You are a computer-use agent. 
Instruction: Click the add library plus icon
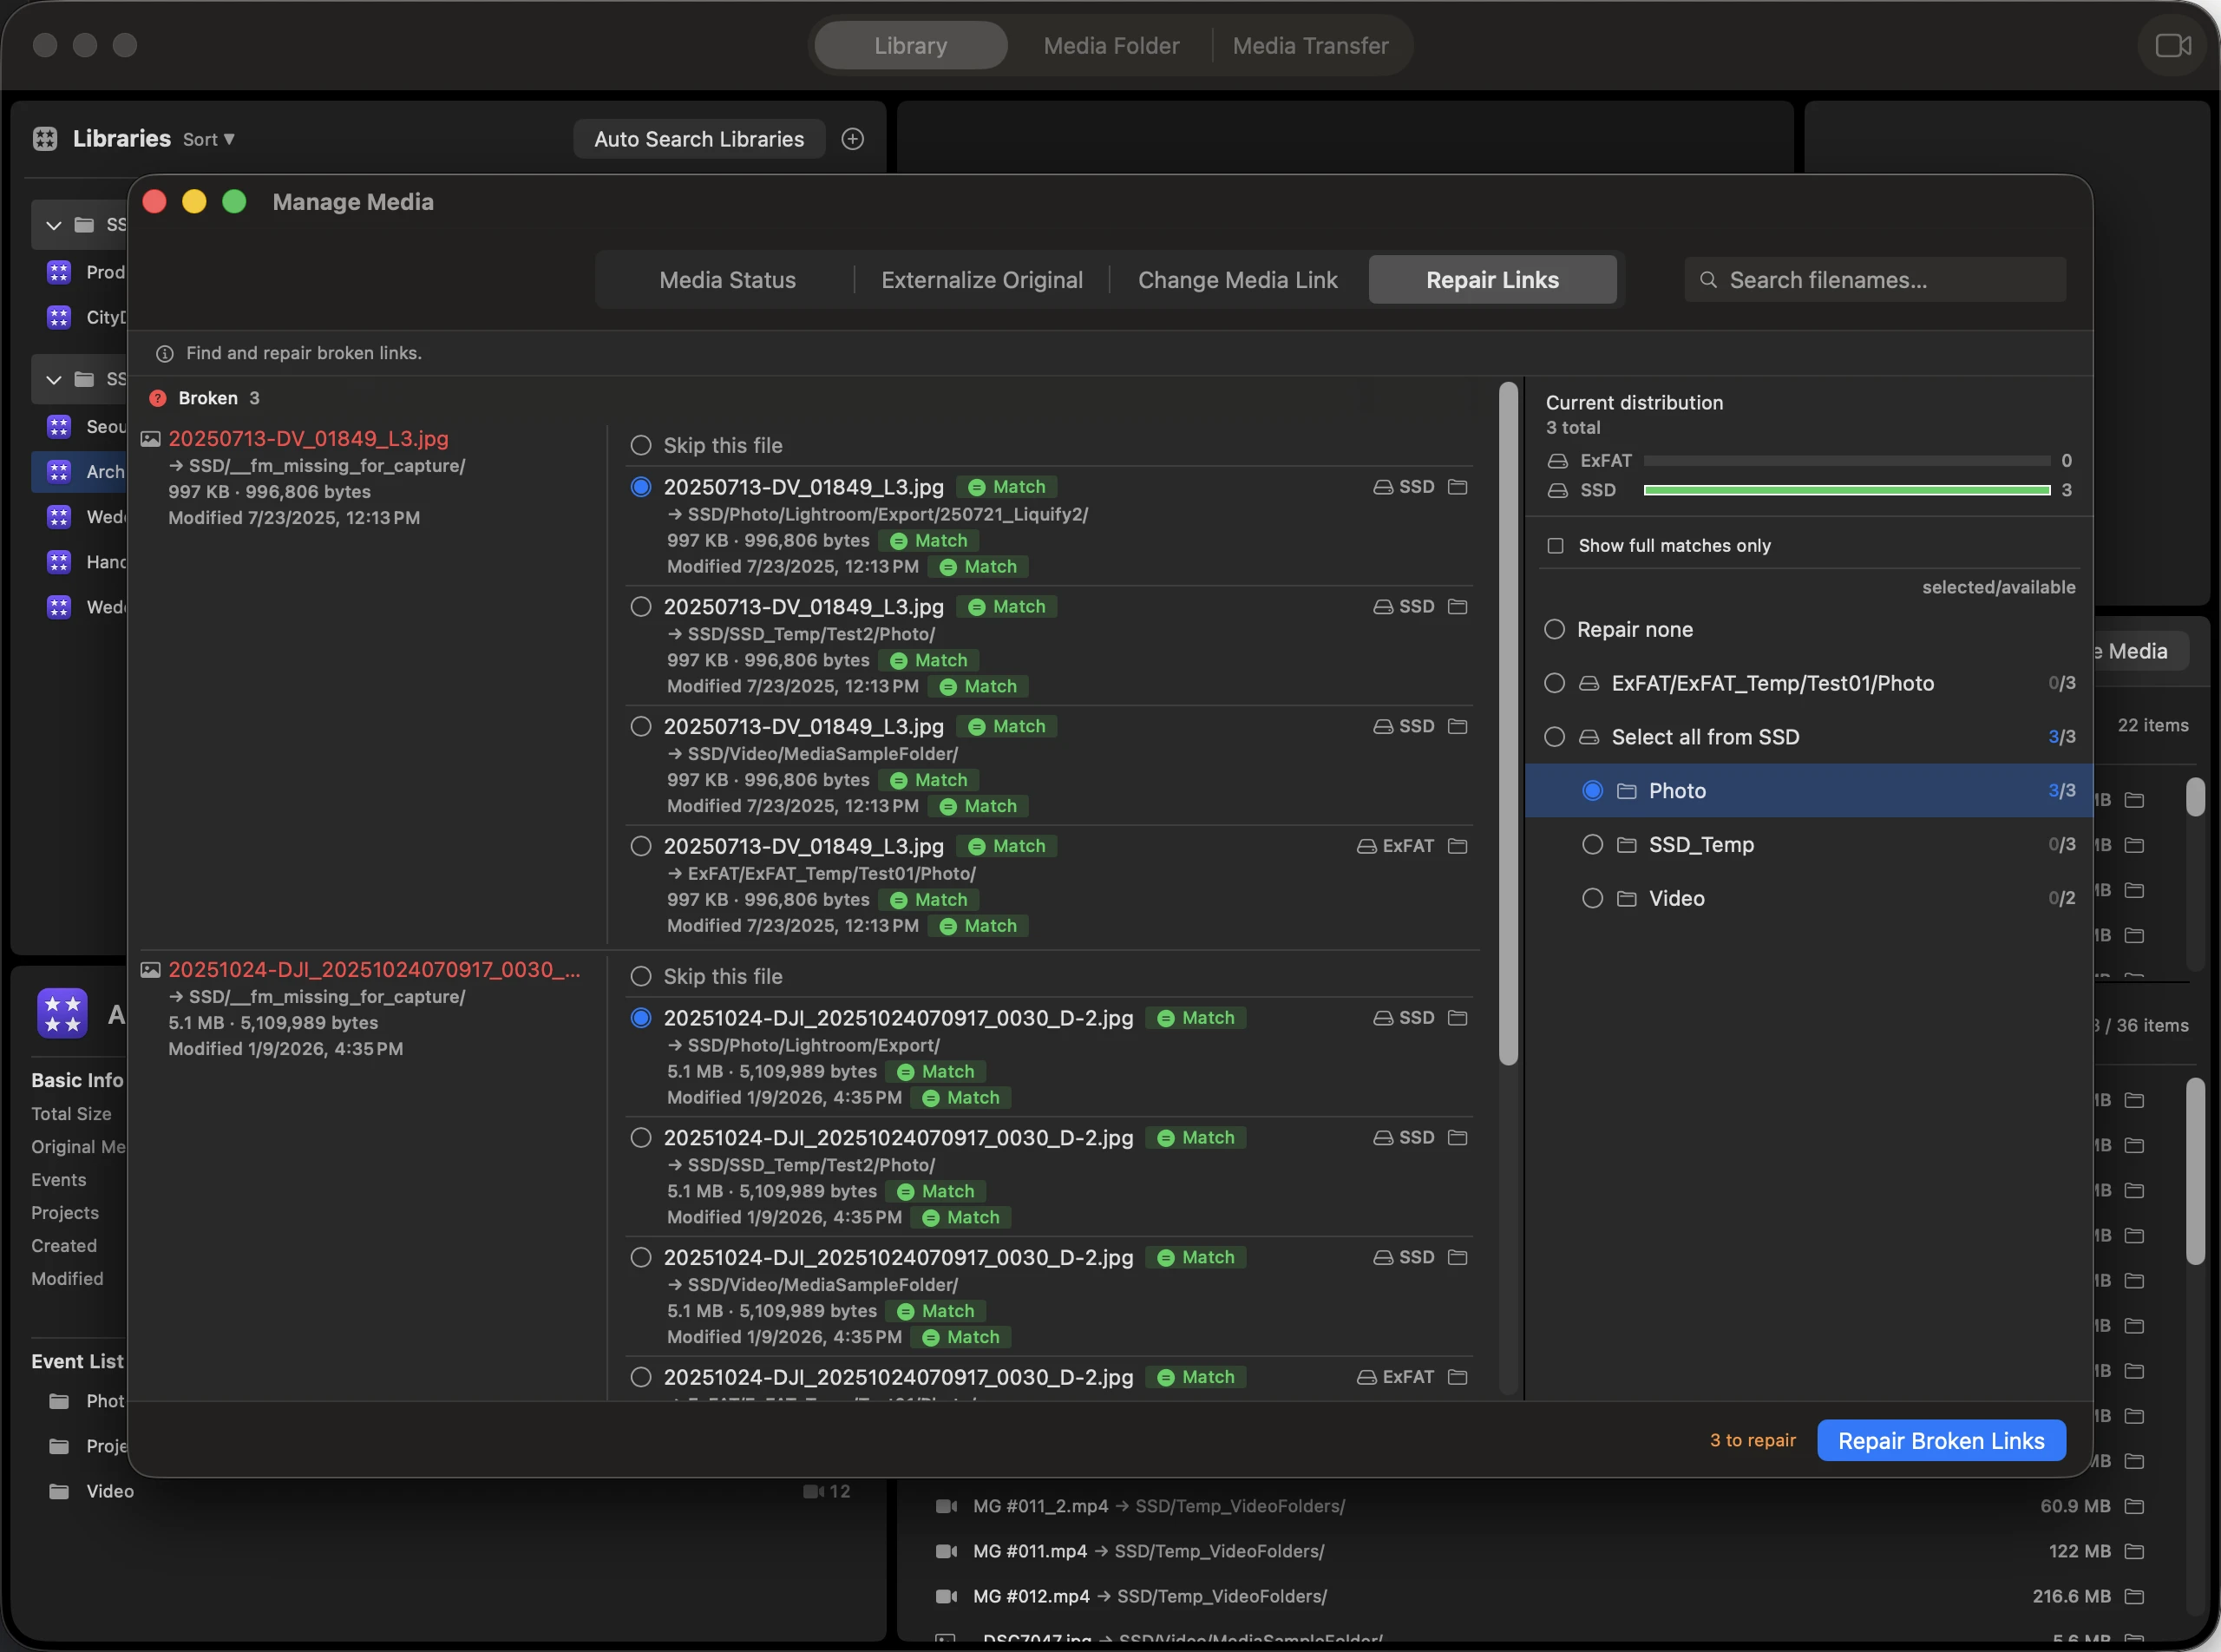click(x=852, y=139)
